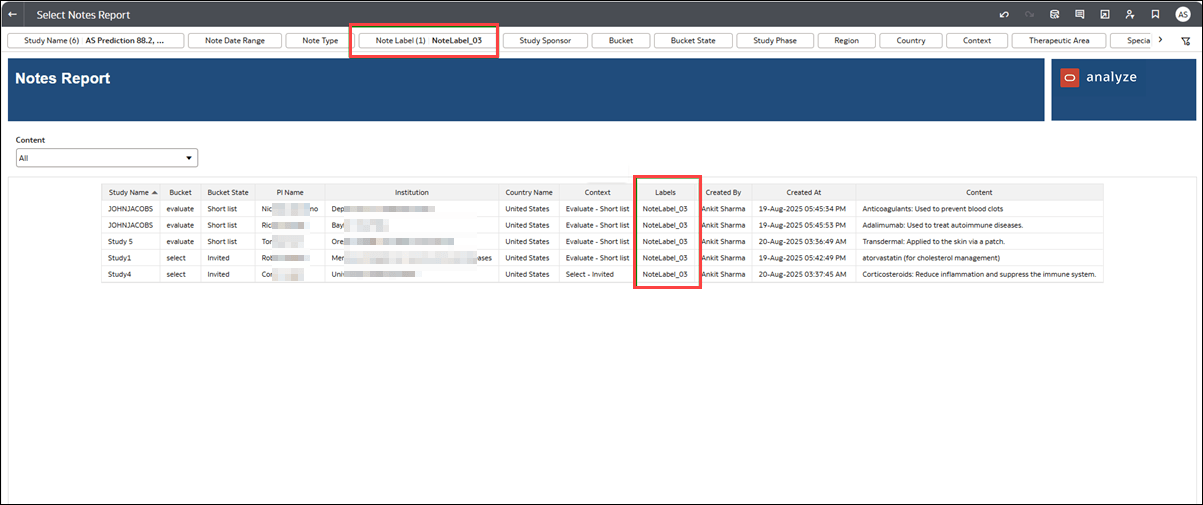Click the Bucket State column header

coord(228,192)
